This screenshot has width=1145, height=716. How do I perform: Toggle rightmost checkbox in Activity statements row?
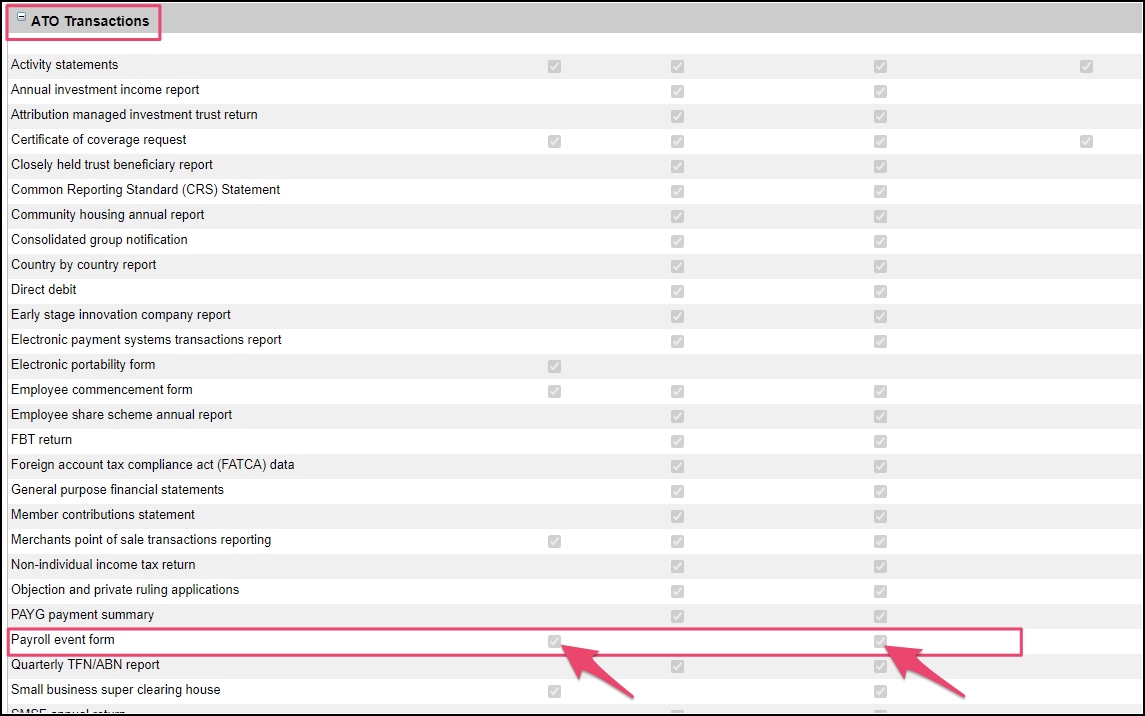pyautogui.click(x=1086, y=66)
